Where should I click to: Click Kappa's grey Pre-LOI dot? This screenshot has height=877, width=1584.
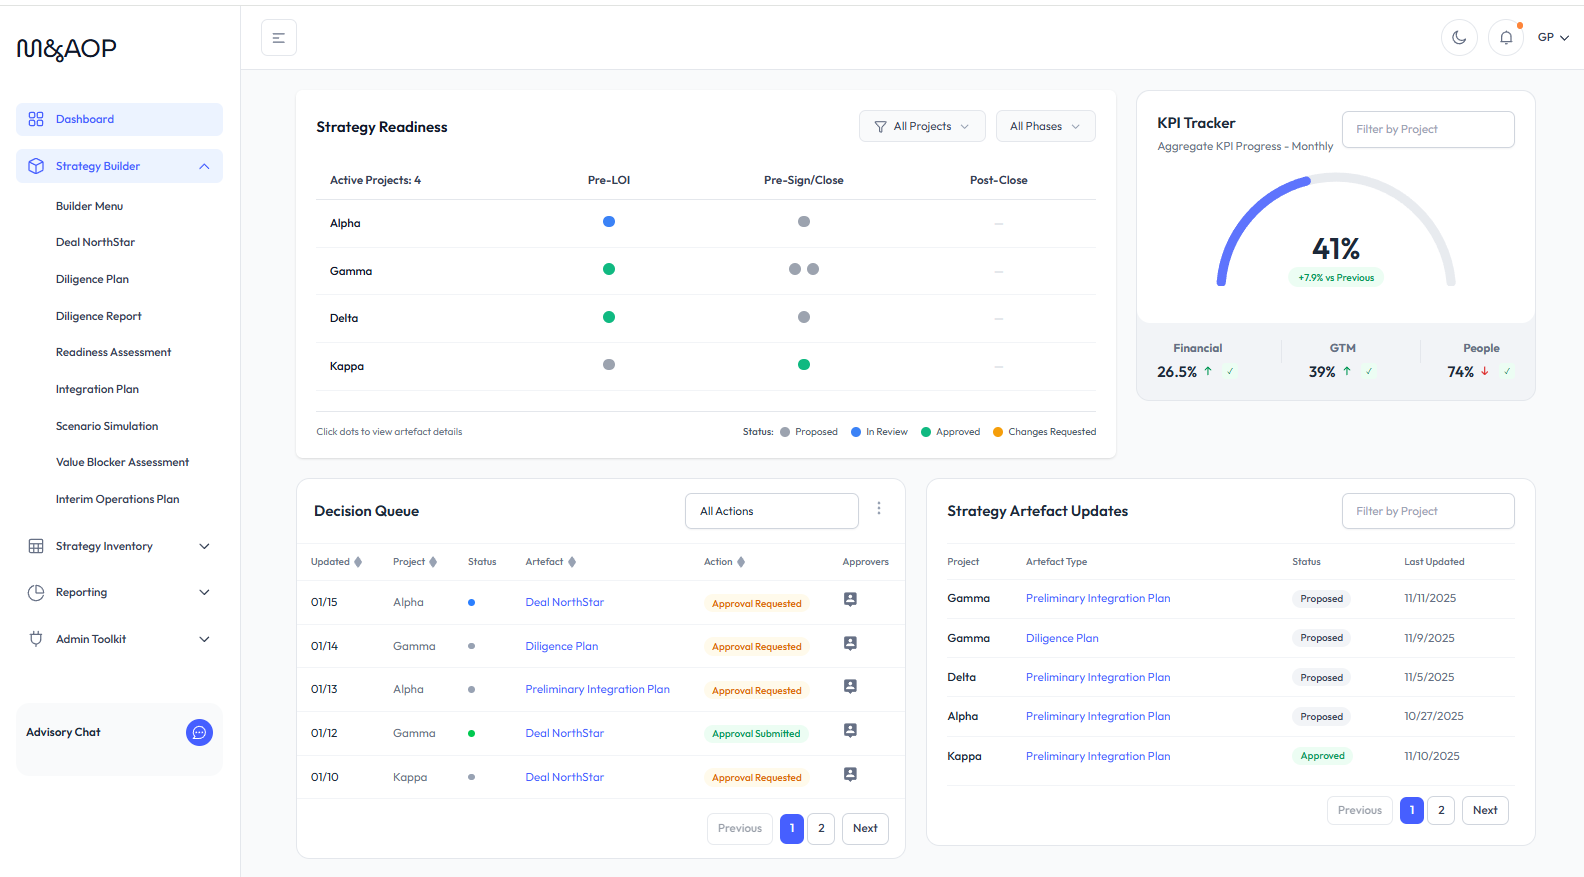609,365
